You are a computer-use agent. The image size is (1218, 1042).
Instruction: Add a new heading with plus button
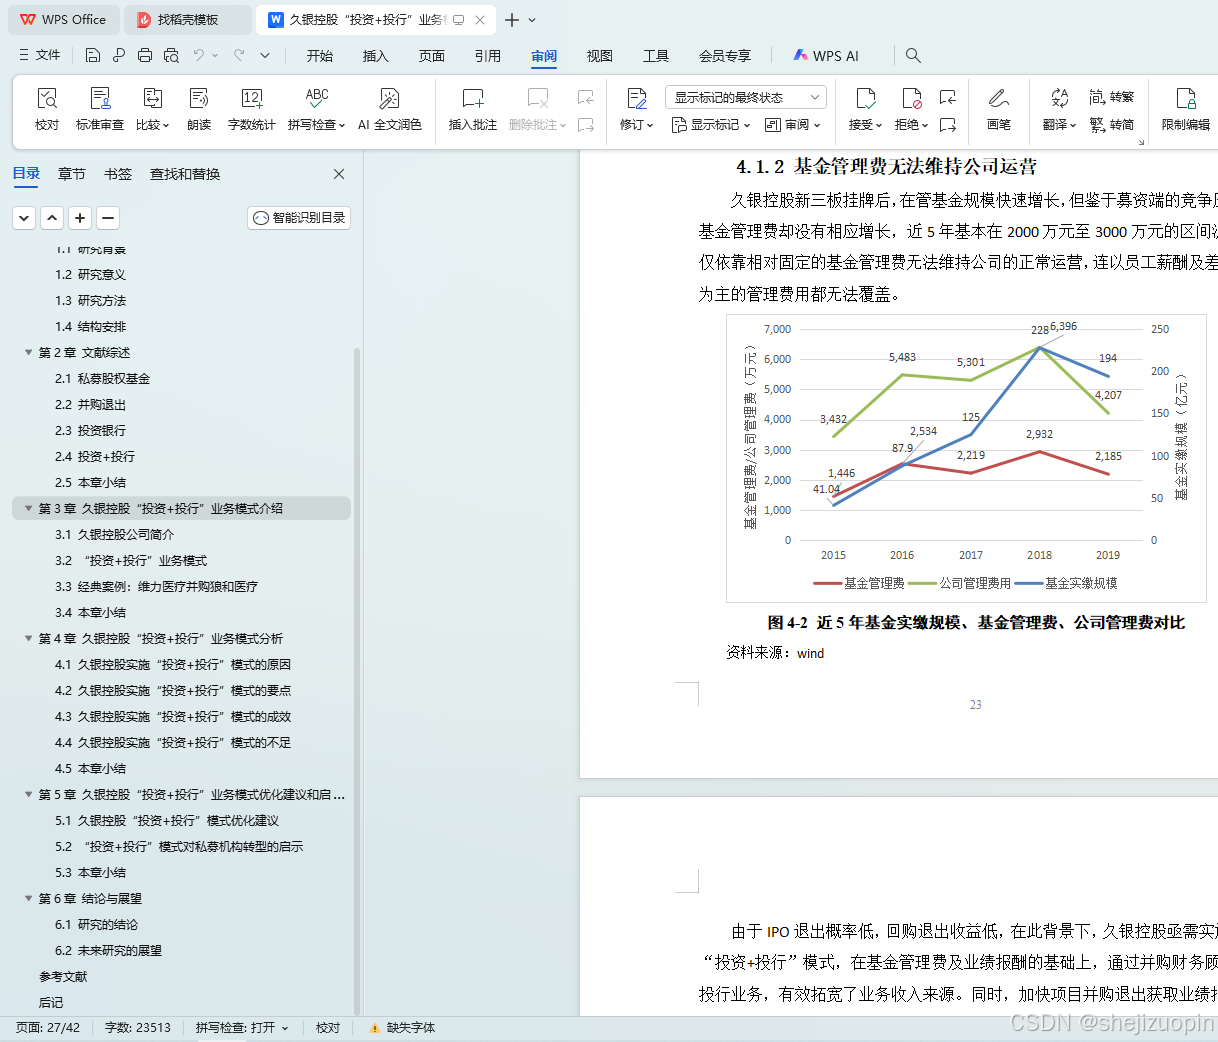tap(80, 218)
